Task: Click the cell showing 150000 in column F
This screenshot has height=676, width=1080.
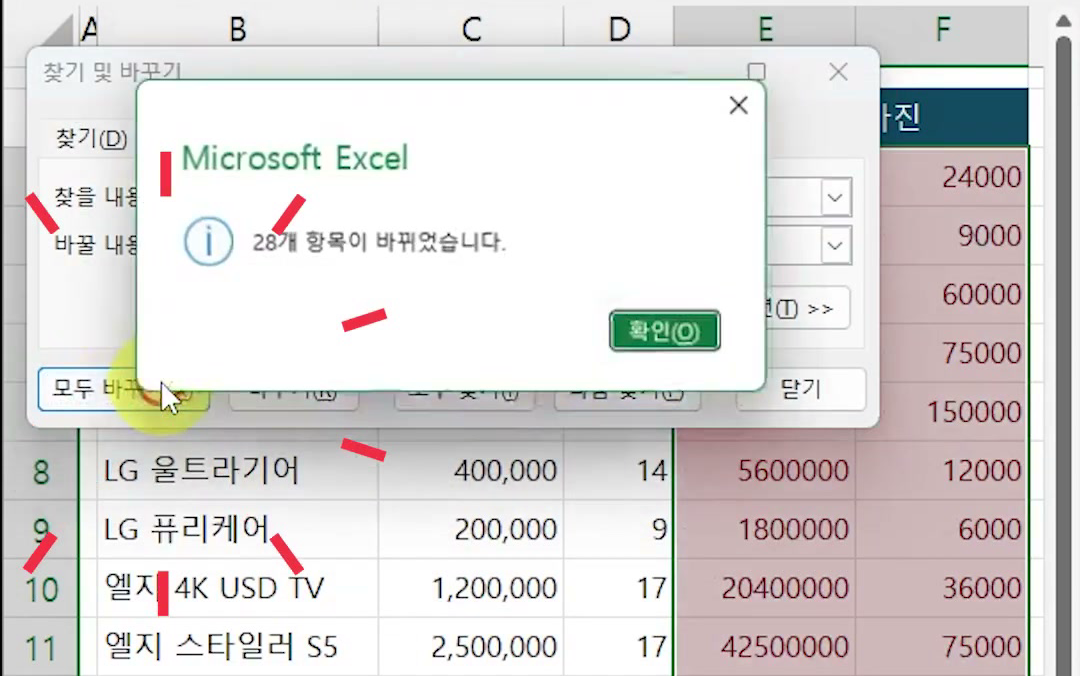Action: click(954, 412)
